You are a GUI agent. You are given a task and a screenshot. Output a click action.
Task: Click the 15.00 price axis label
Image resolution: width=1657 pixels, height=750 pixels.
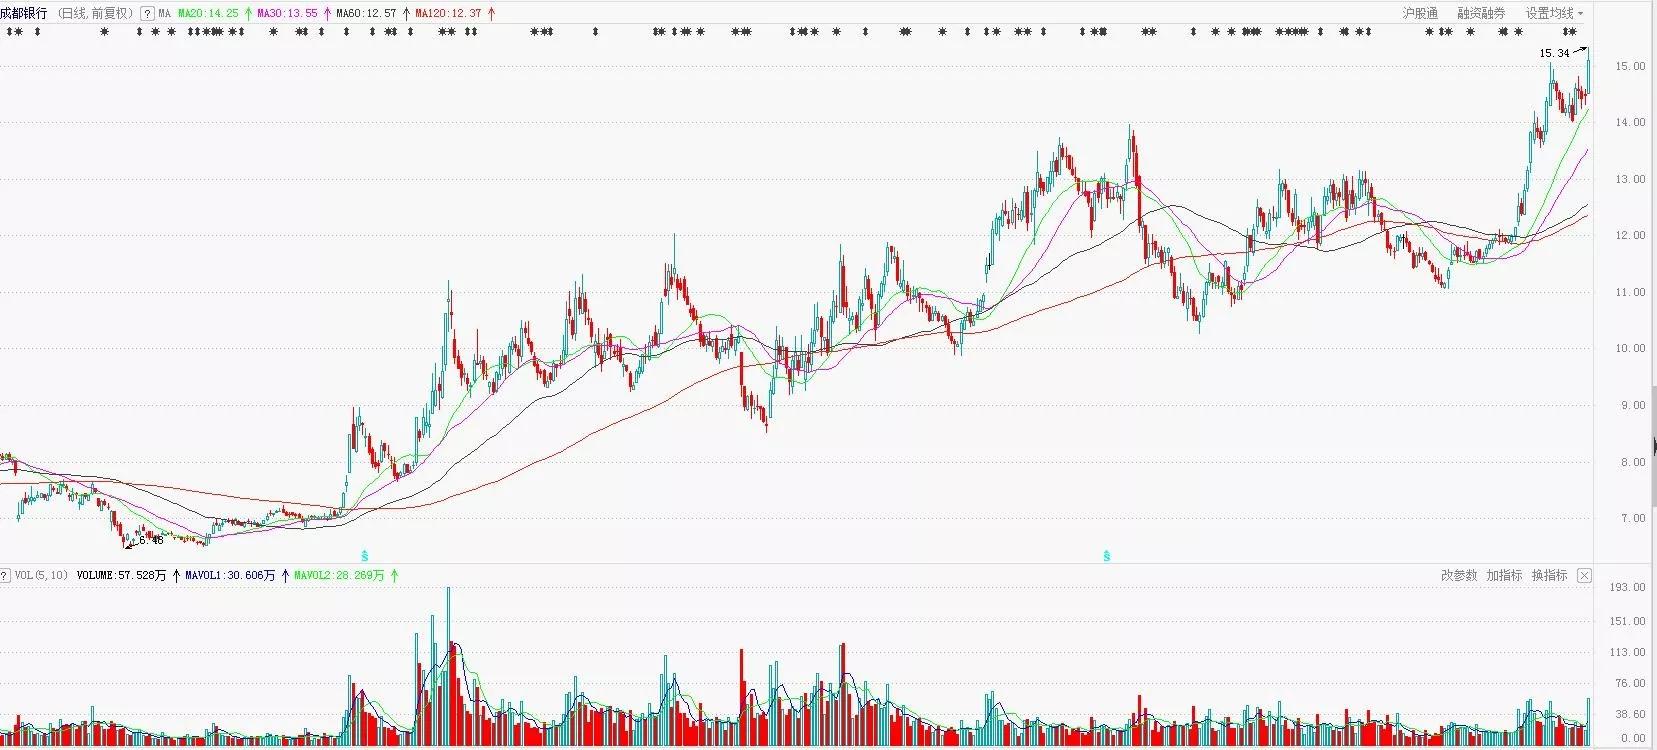click(x=1630, y=66)
